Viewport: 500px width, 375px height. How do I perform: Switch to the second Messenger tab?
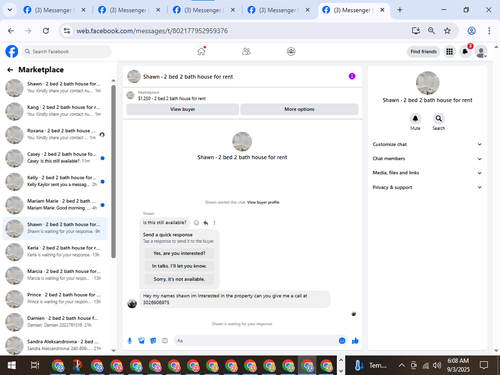point(128,10)
